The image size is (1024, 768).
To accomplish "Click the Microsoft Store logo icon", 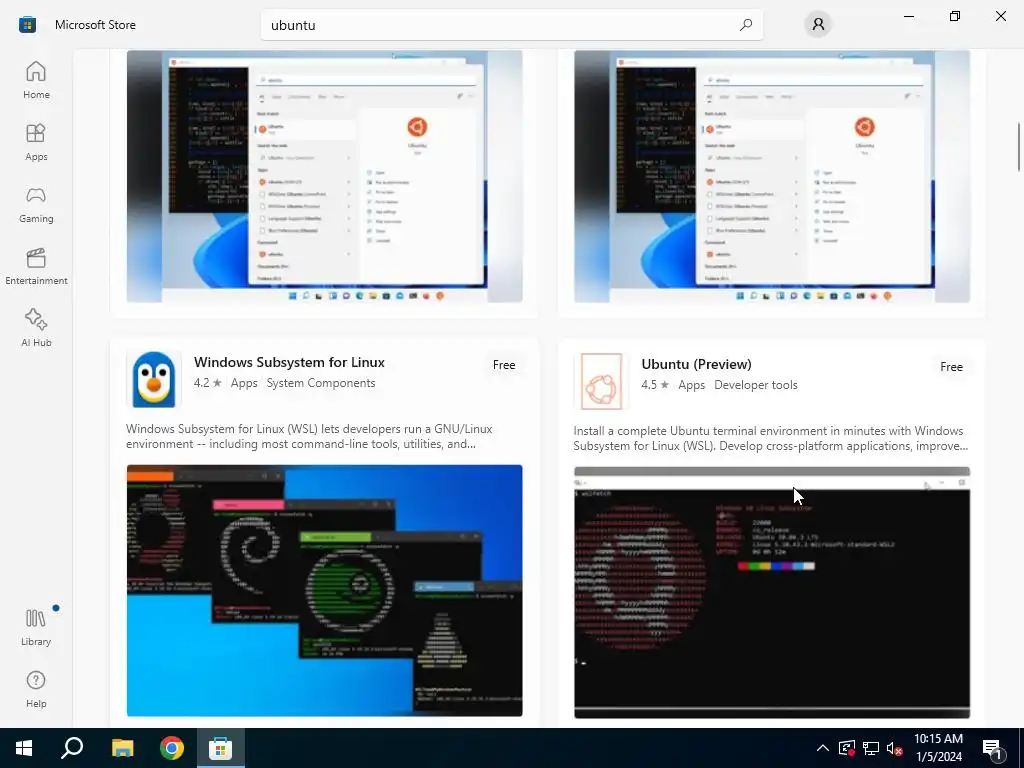I will (27, 25).
